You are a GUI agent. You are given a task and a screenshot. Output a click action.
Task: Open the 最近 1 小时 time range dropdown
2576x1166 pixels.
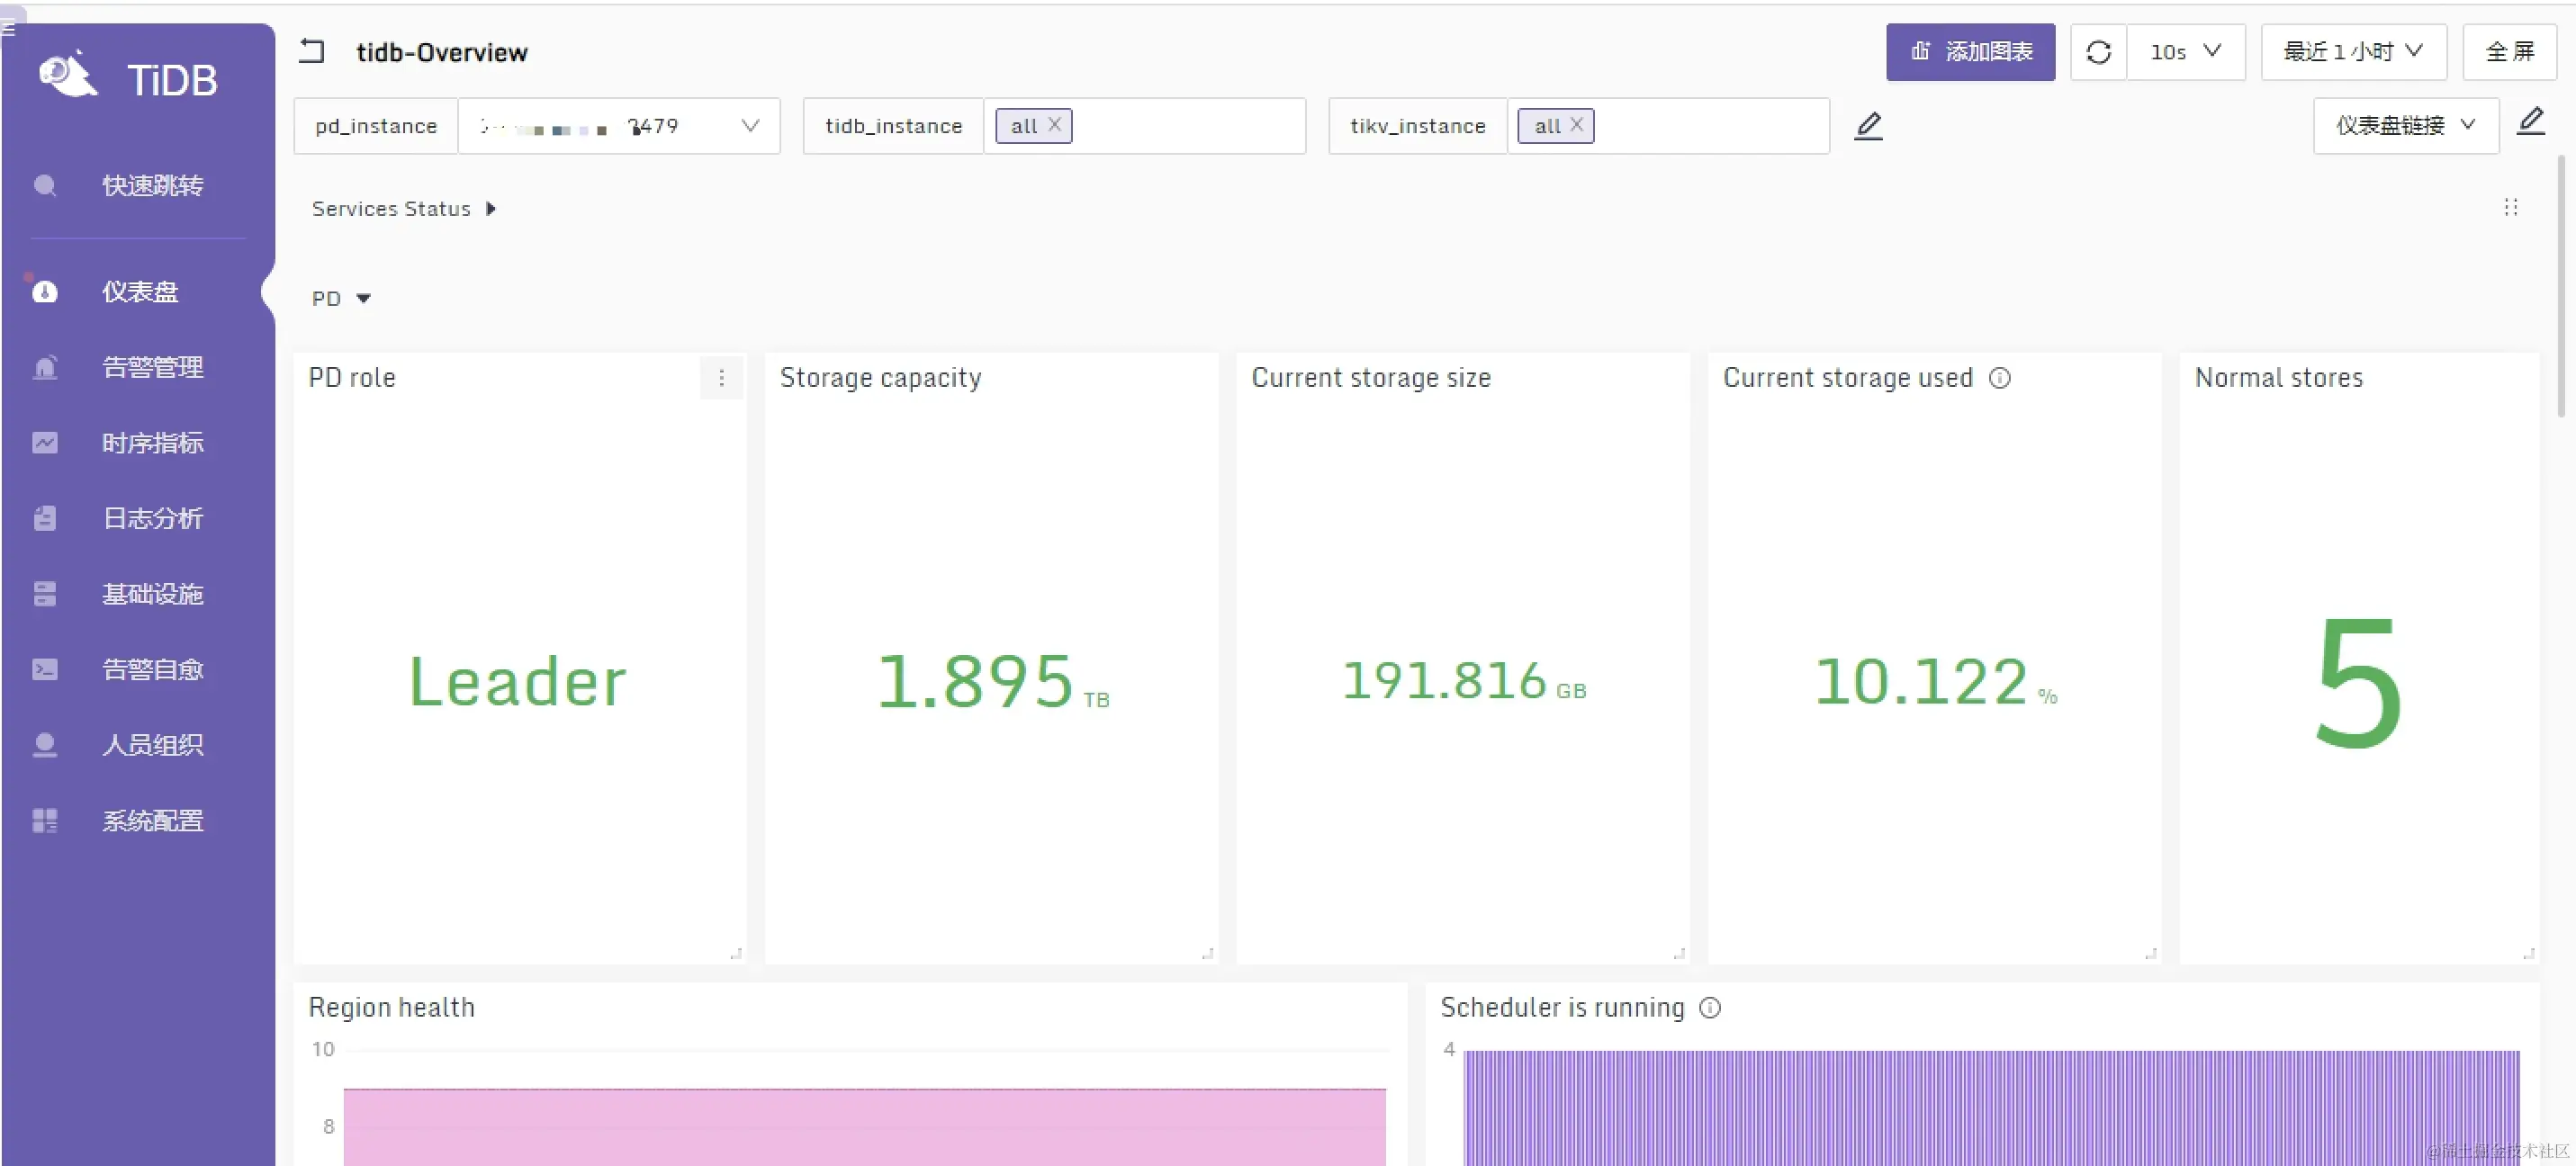(x=2352, y=52)
